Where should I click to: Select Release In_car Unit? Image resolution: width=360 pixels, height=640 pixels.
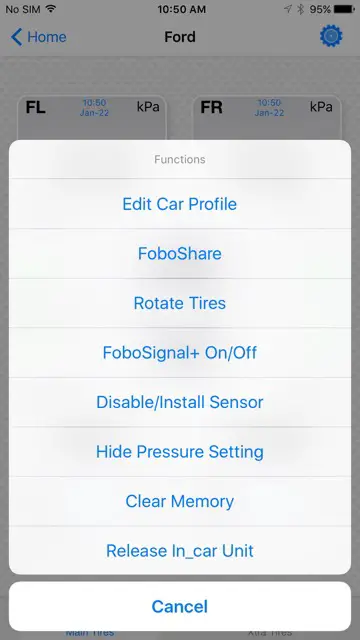pos(180,550)
